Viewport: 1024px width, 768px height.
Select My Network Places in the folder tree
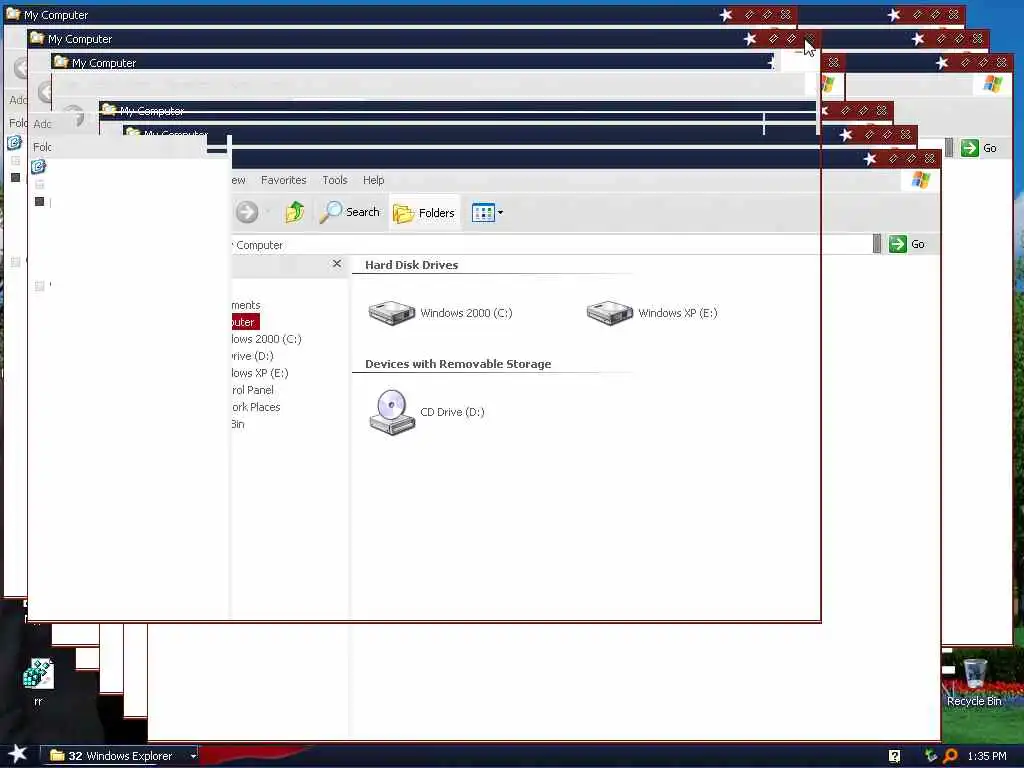point(256,407)
